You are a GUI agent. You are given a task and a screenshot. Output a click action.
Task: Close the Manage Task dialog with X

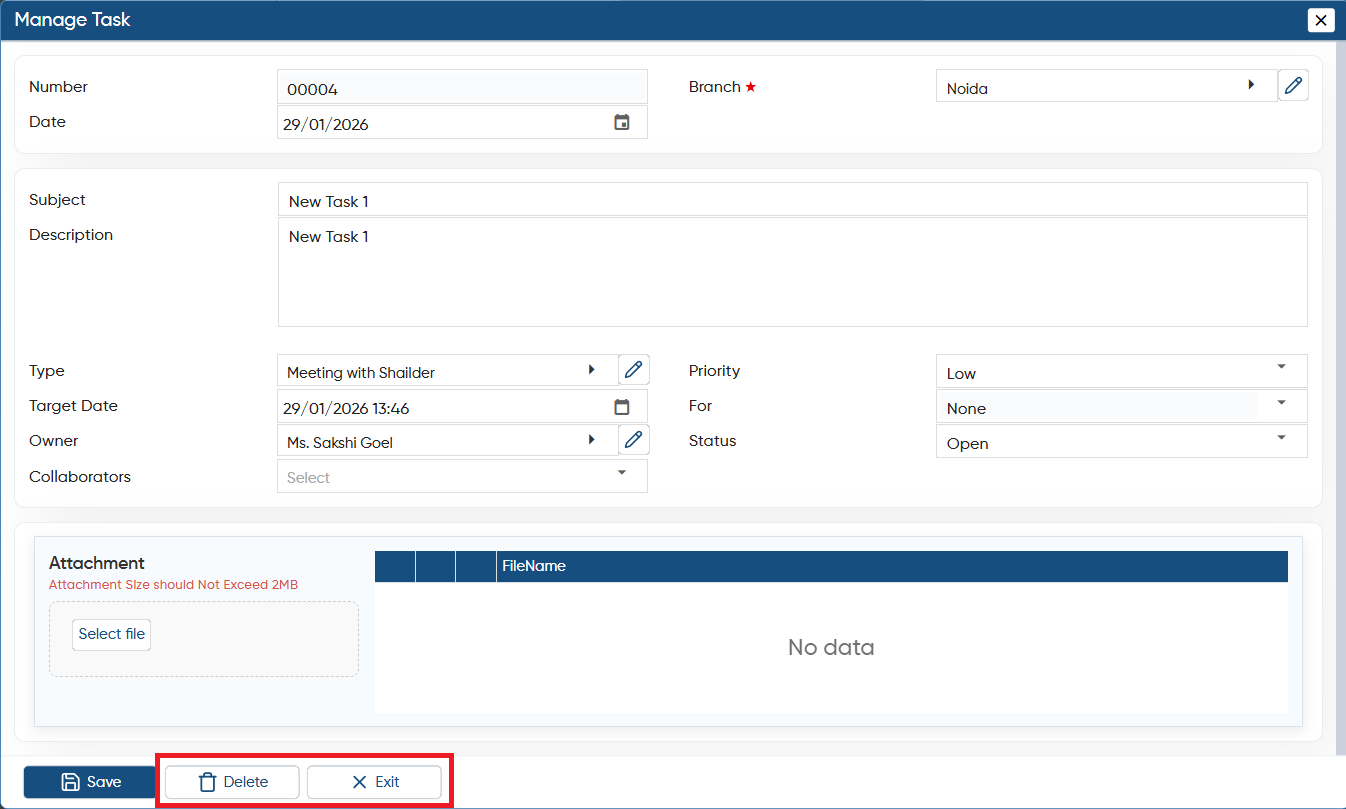pyautogui.click(x=1321, y=20)
